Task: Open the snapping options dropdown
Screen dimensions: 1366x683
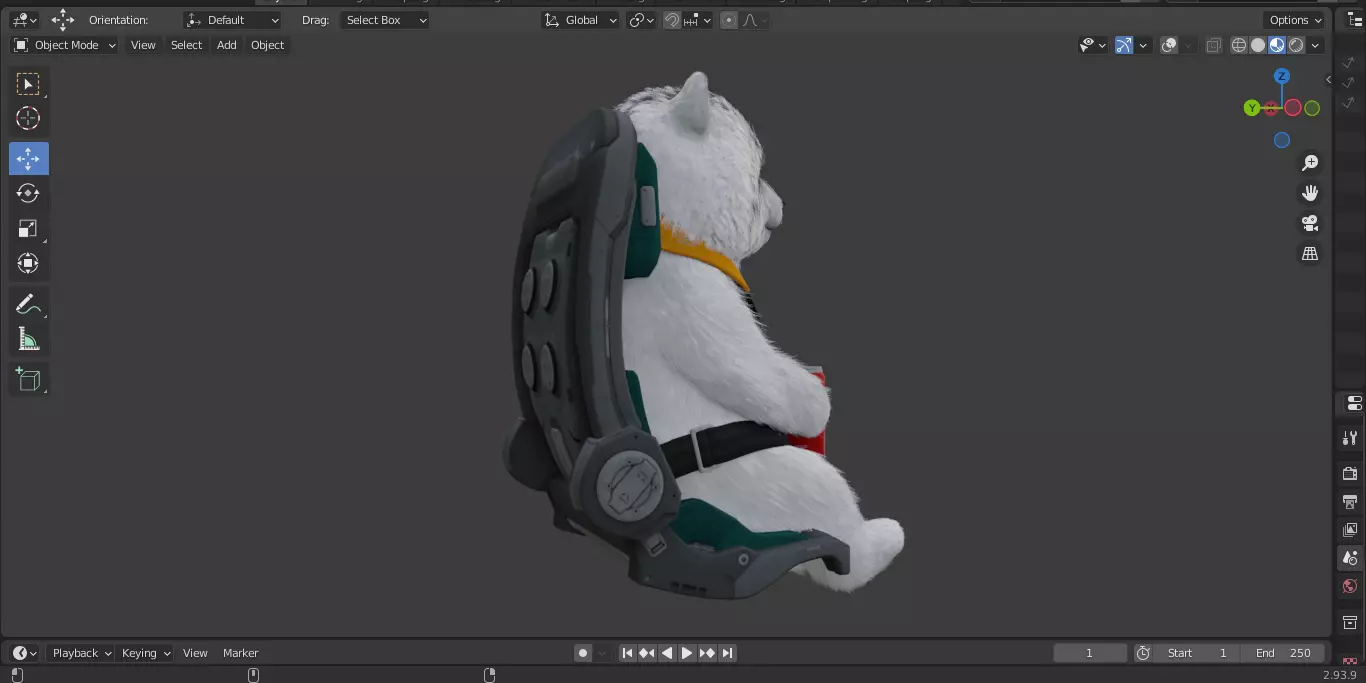Action: click(x=698, y=20)
